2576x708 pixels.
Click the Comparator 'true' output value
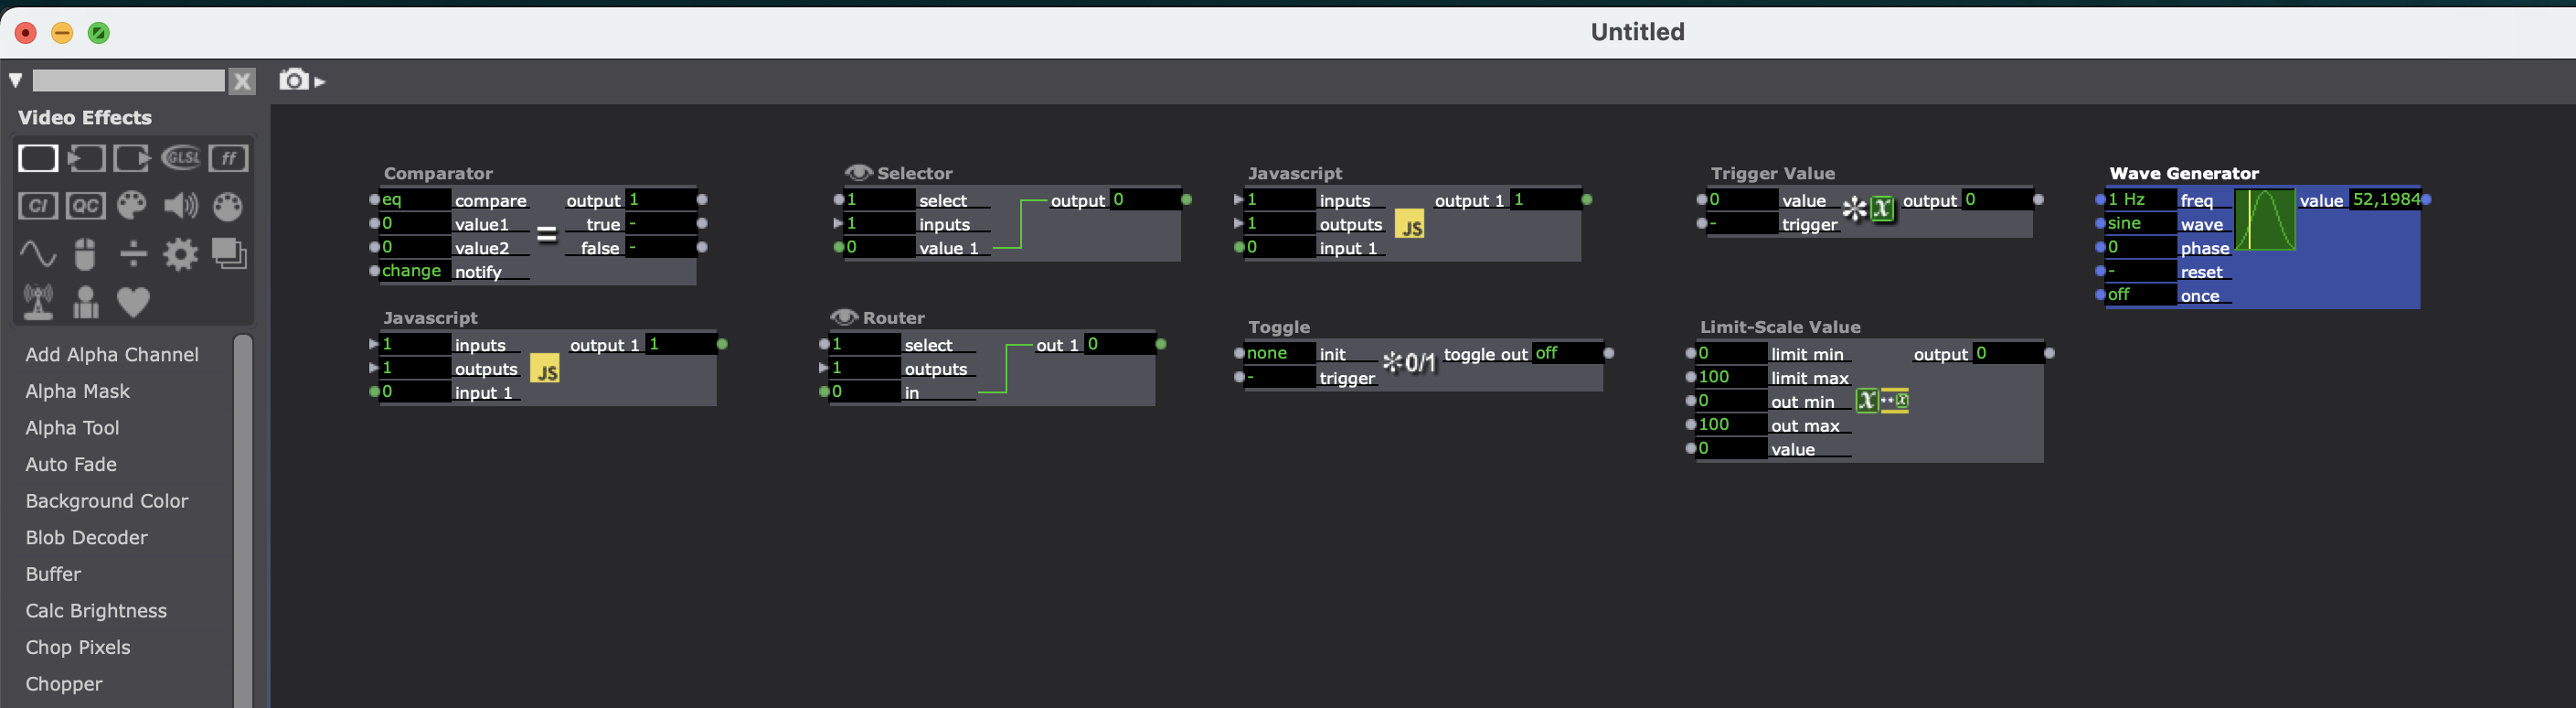660,223
